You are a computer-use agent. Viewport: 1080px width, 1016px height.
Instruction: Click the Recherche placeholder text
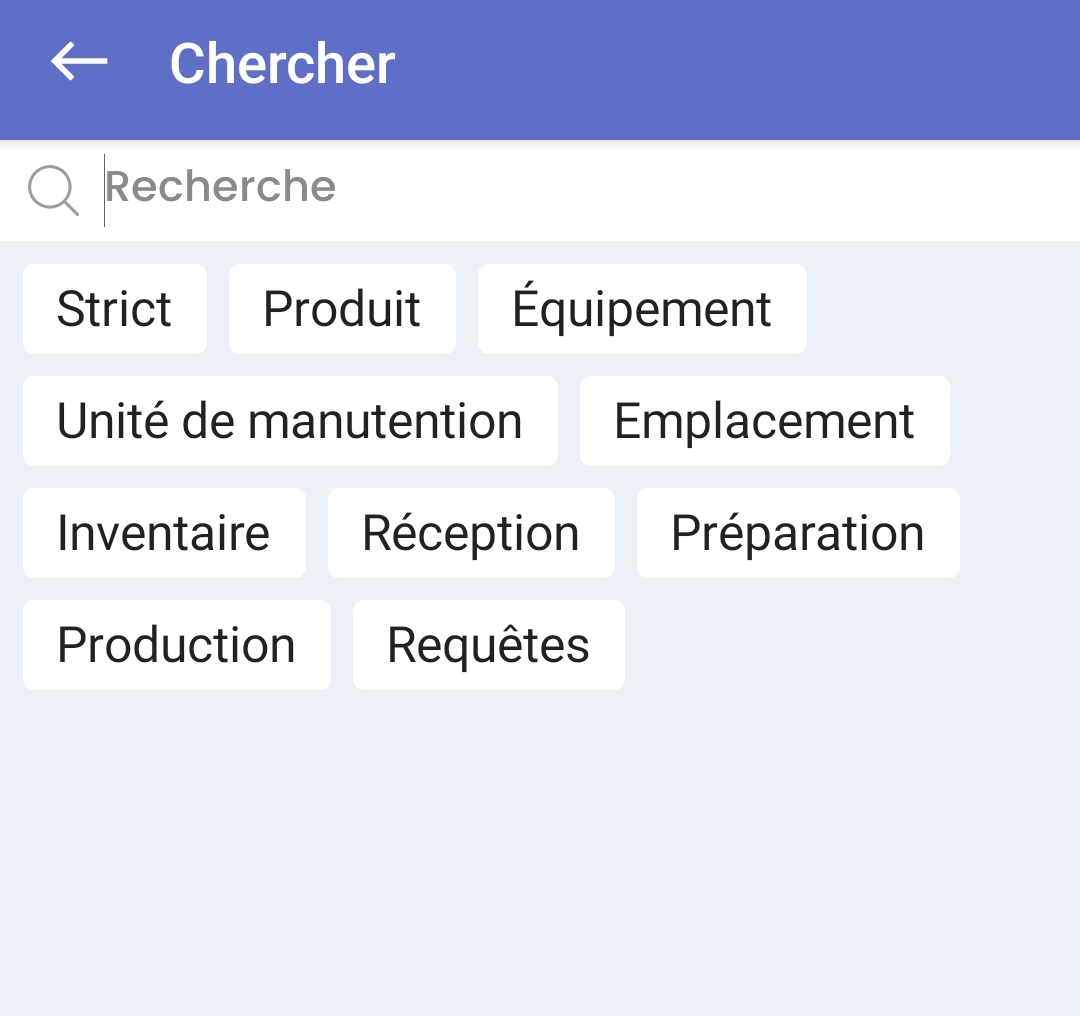(221, 187)
